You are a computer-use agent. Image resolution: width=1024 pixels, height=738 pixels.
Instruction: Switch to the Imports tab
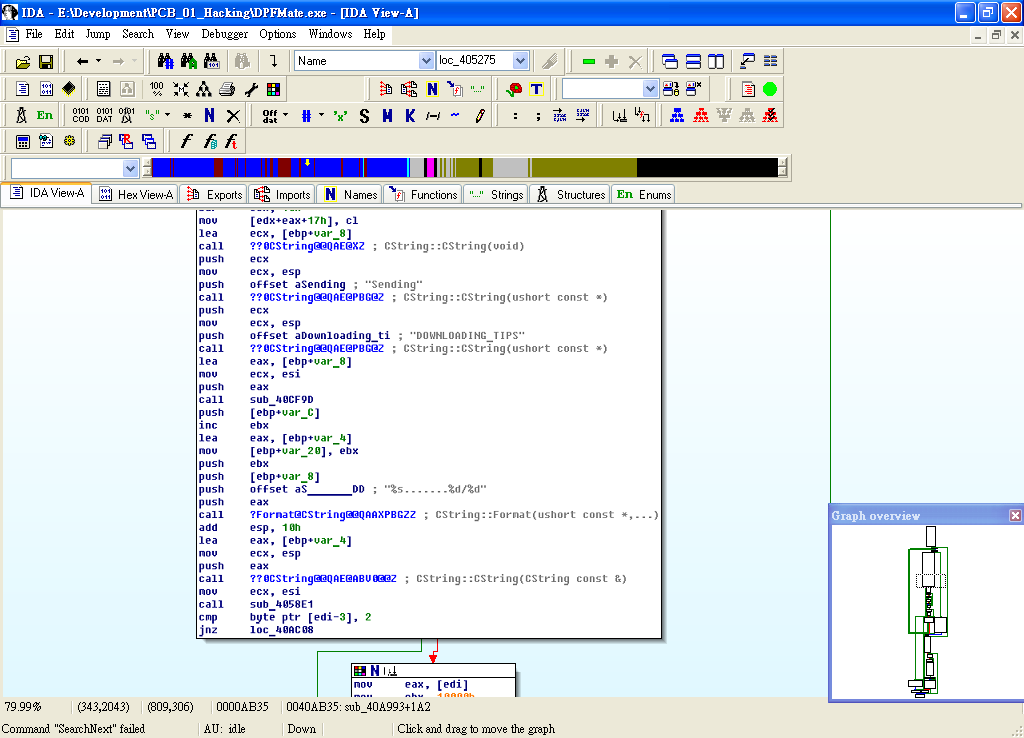pos(282,195)
